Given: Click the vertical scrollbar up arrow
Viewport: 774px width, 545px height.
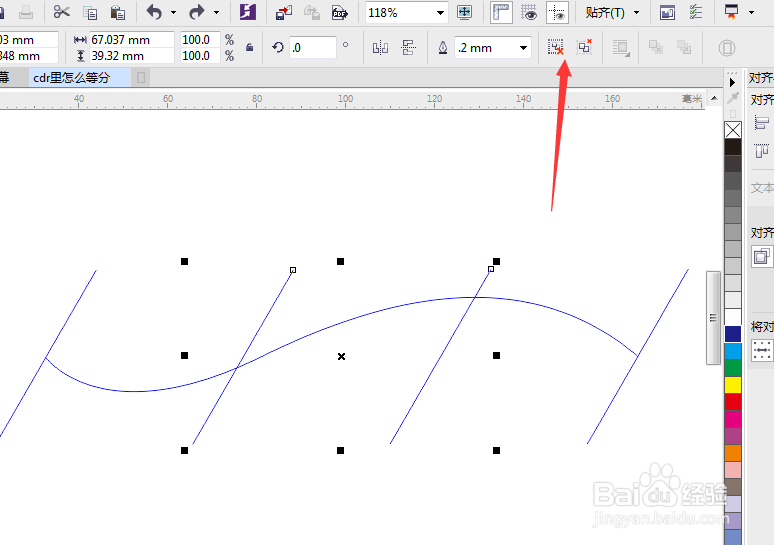Looking at the screenshot, I should [x=714, y=98].
